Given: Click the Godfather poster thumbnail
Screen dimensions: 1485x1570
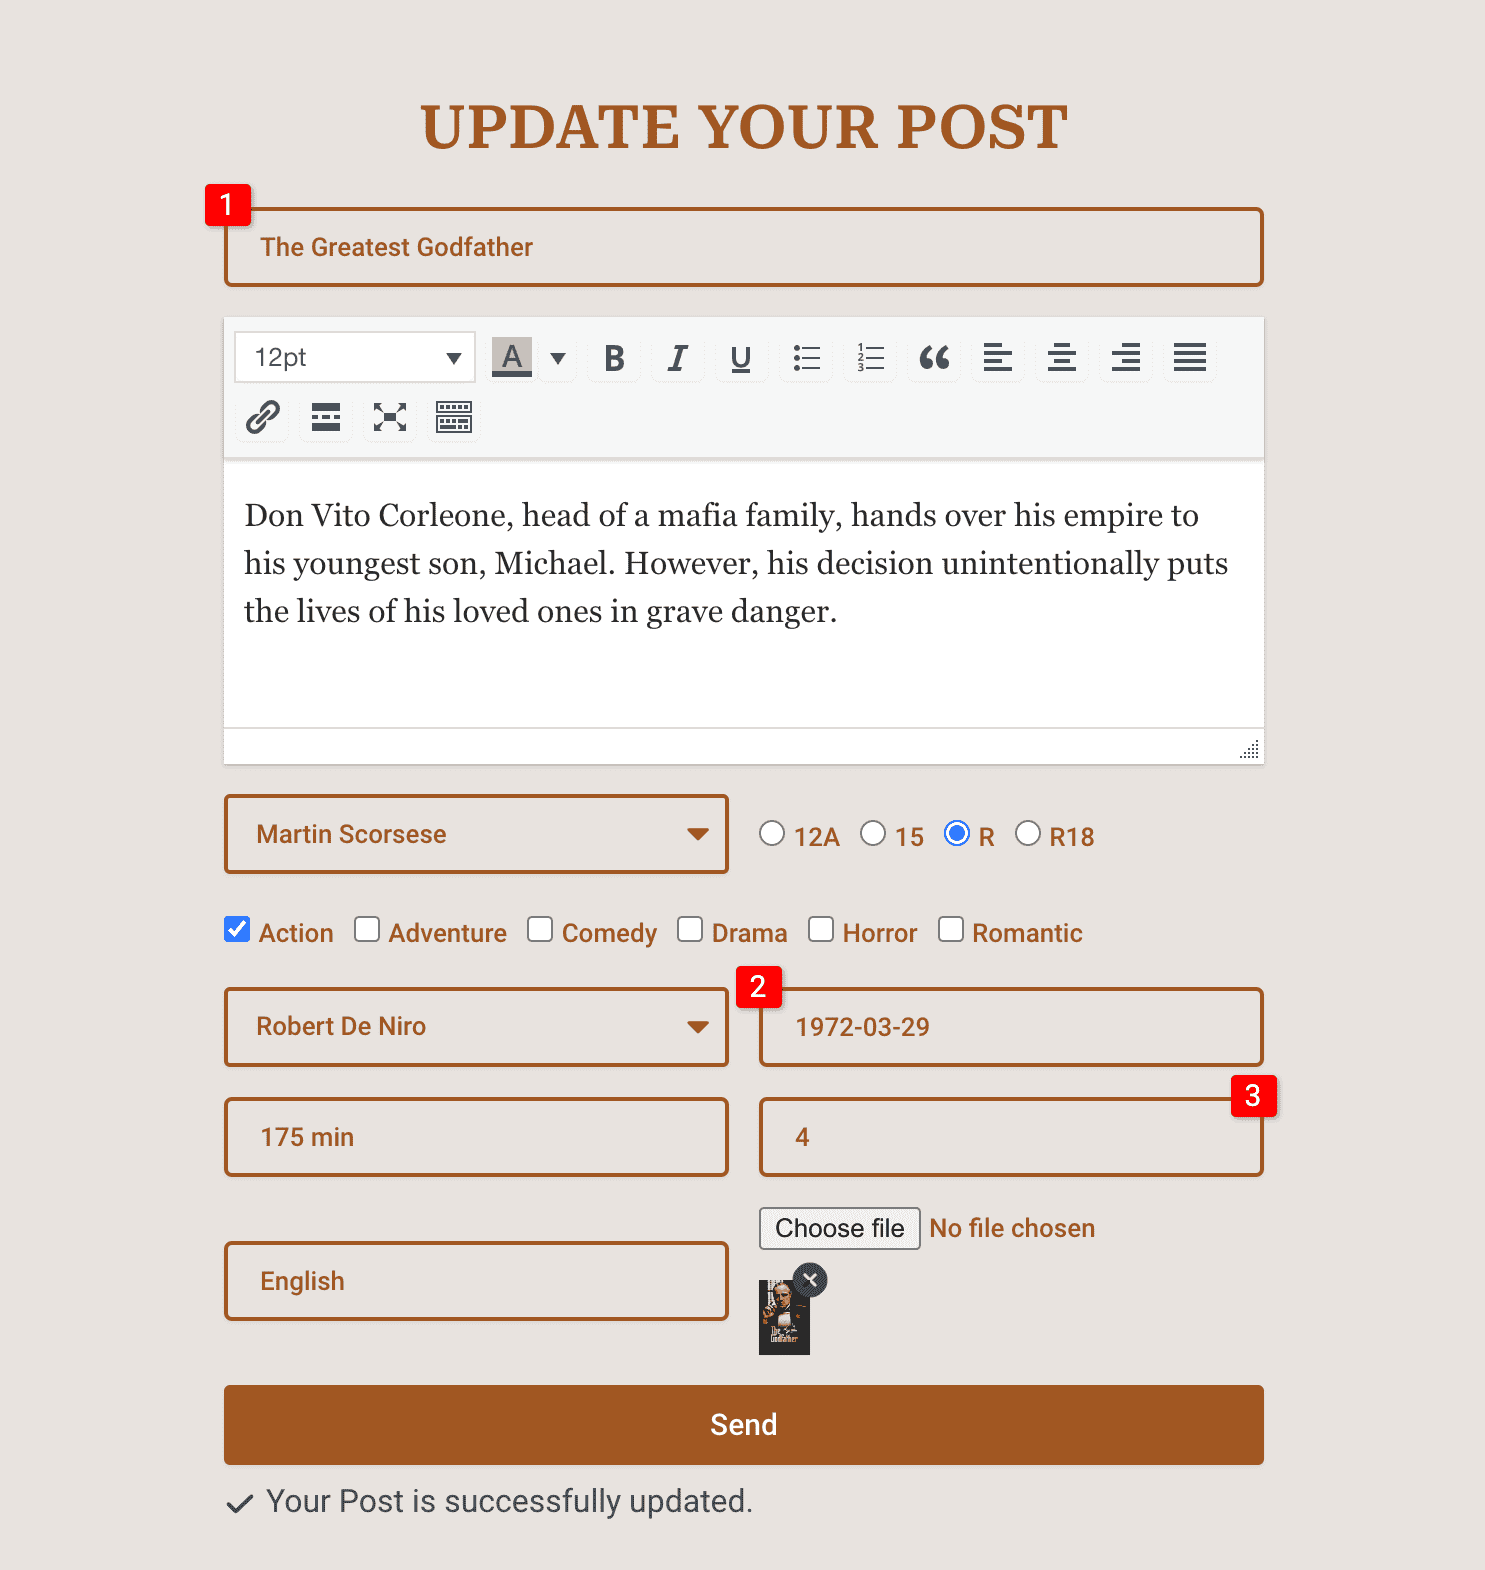Looking at the screenshot, I should (x=784, y=1318).
